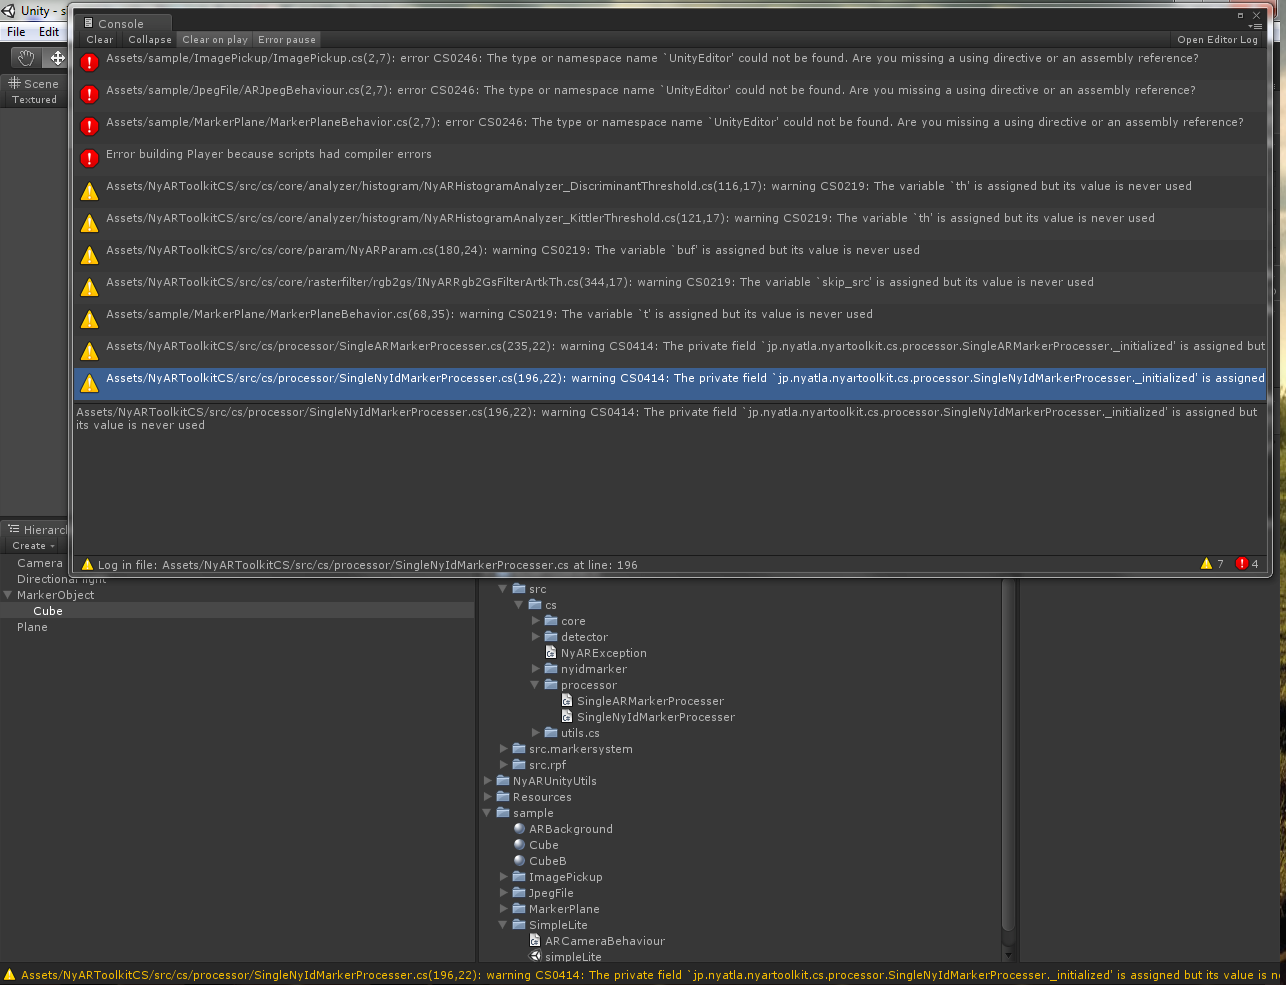Click the Project panel vertical scrollbar
Viewport: 1286px width, 985px height.
(x=1008, y=760)
